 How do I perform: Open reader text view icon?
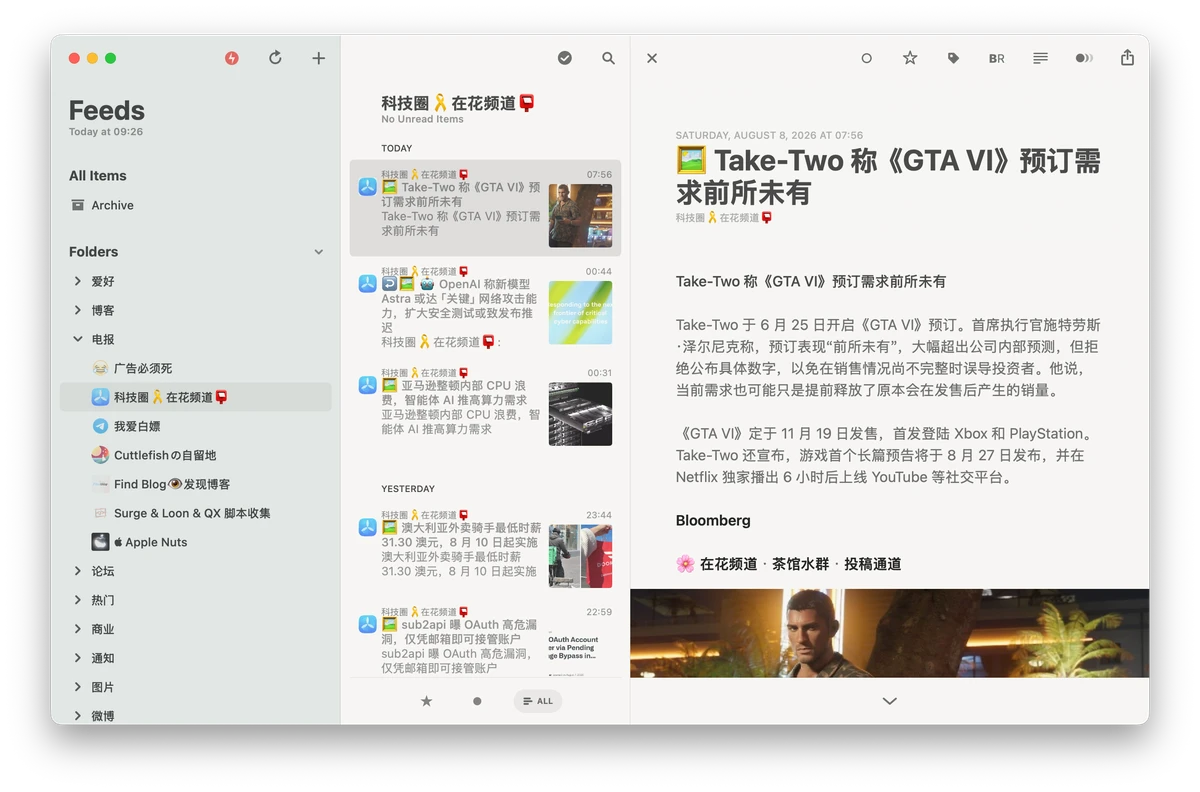click(1040, 58)
